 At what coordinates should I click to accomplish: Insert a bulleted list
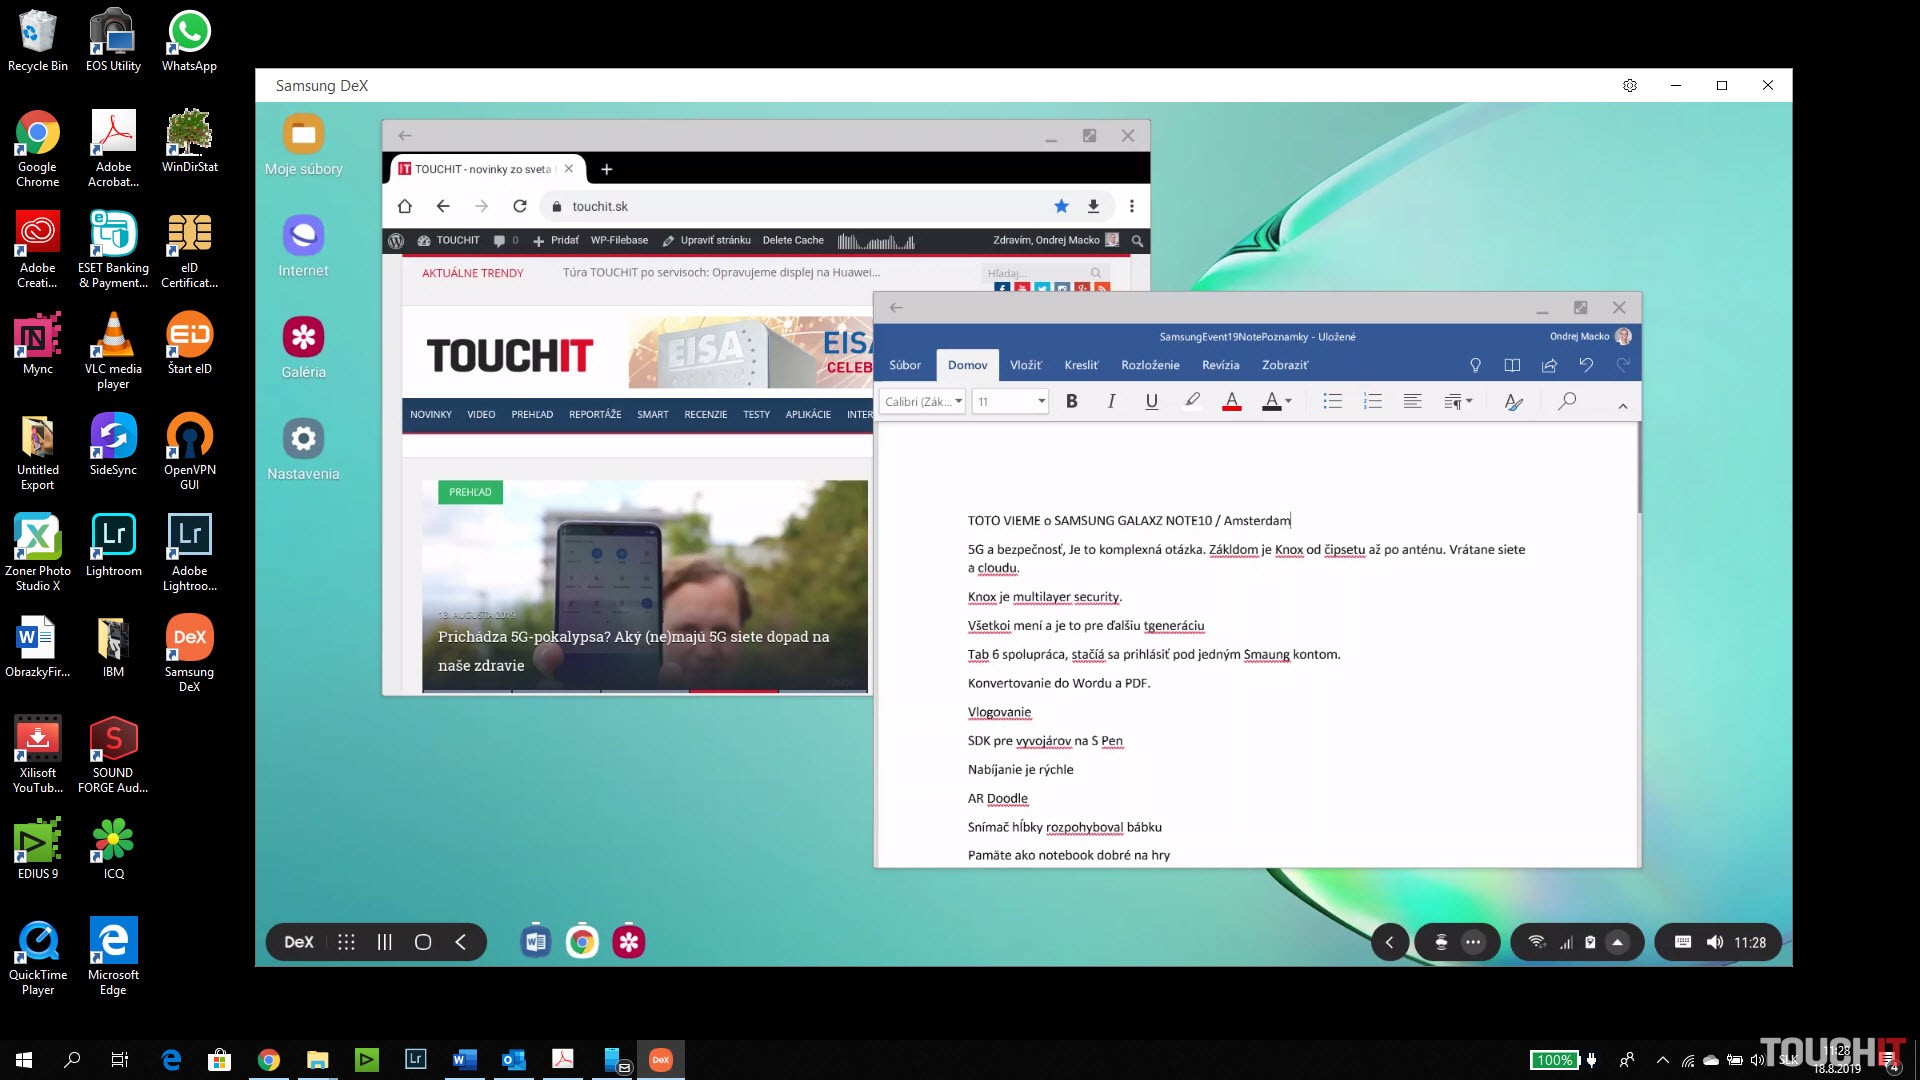(x=1332, y=402)
